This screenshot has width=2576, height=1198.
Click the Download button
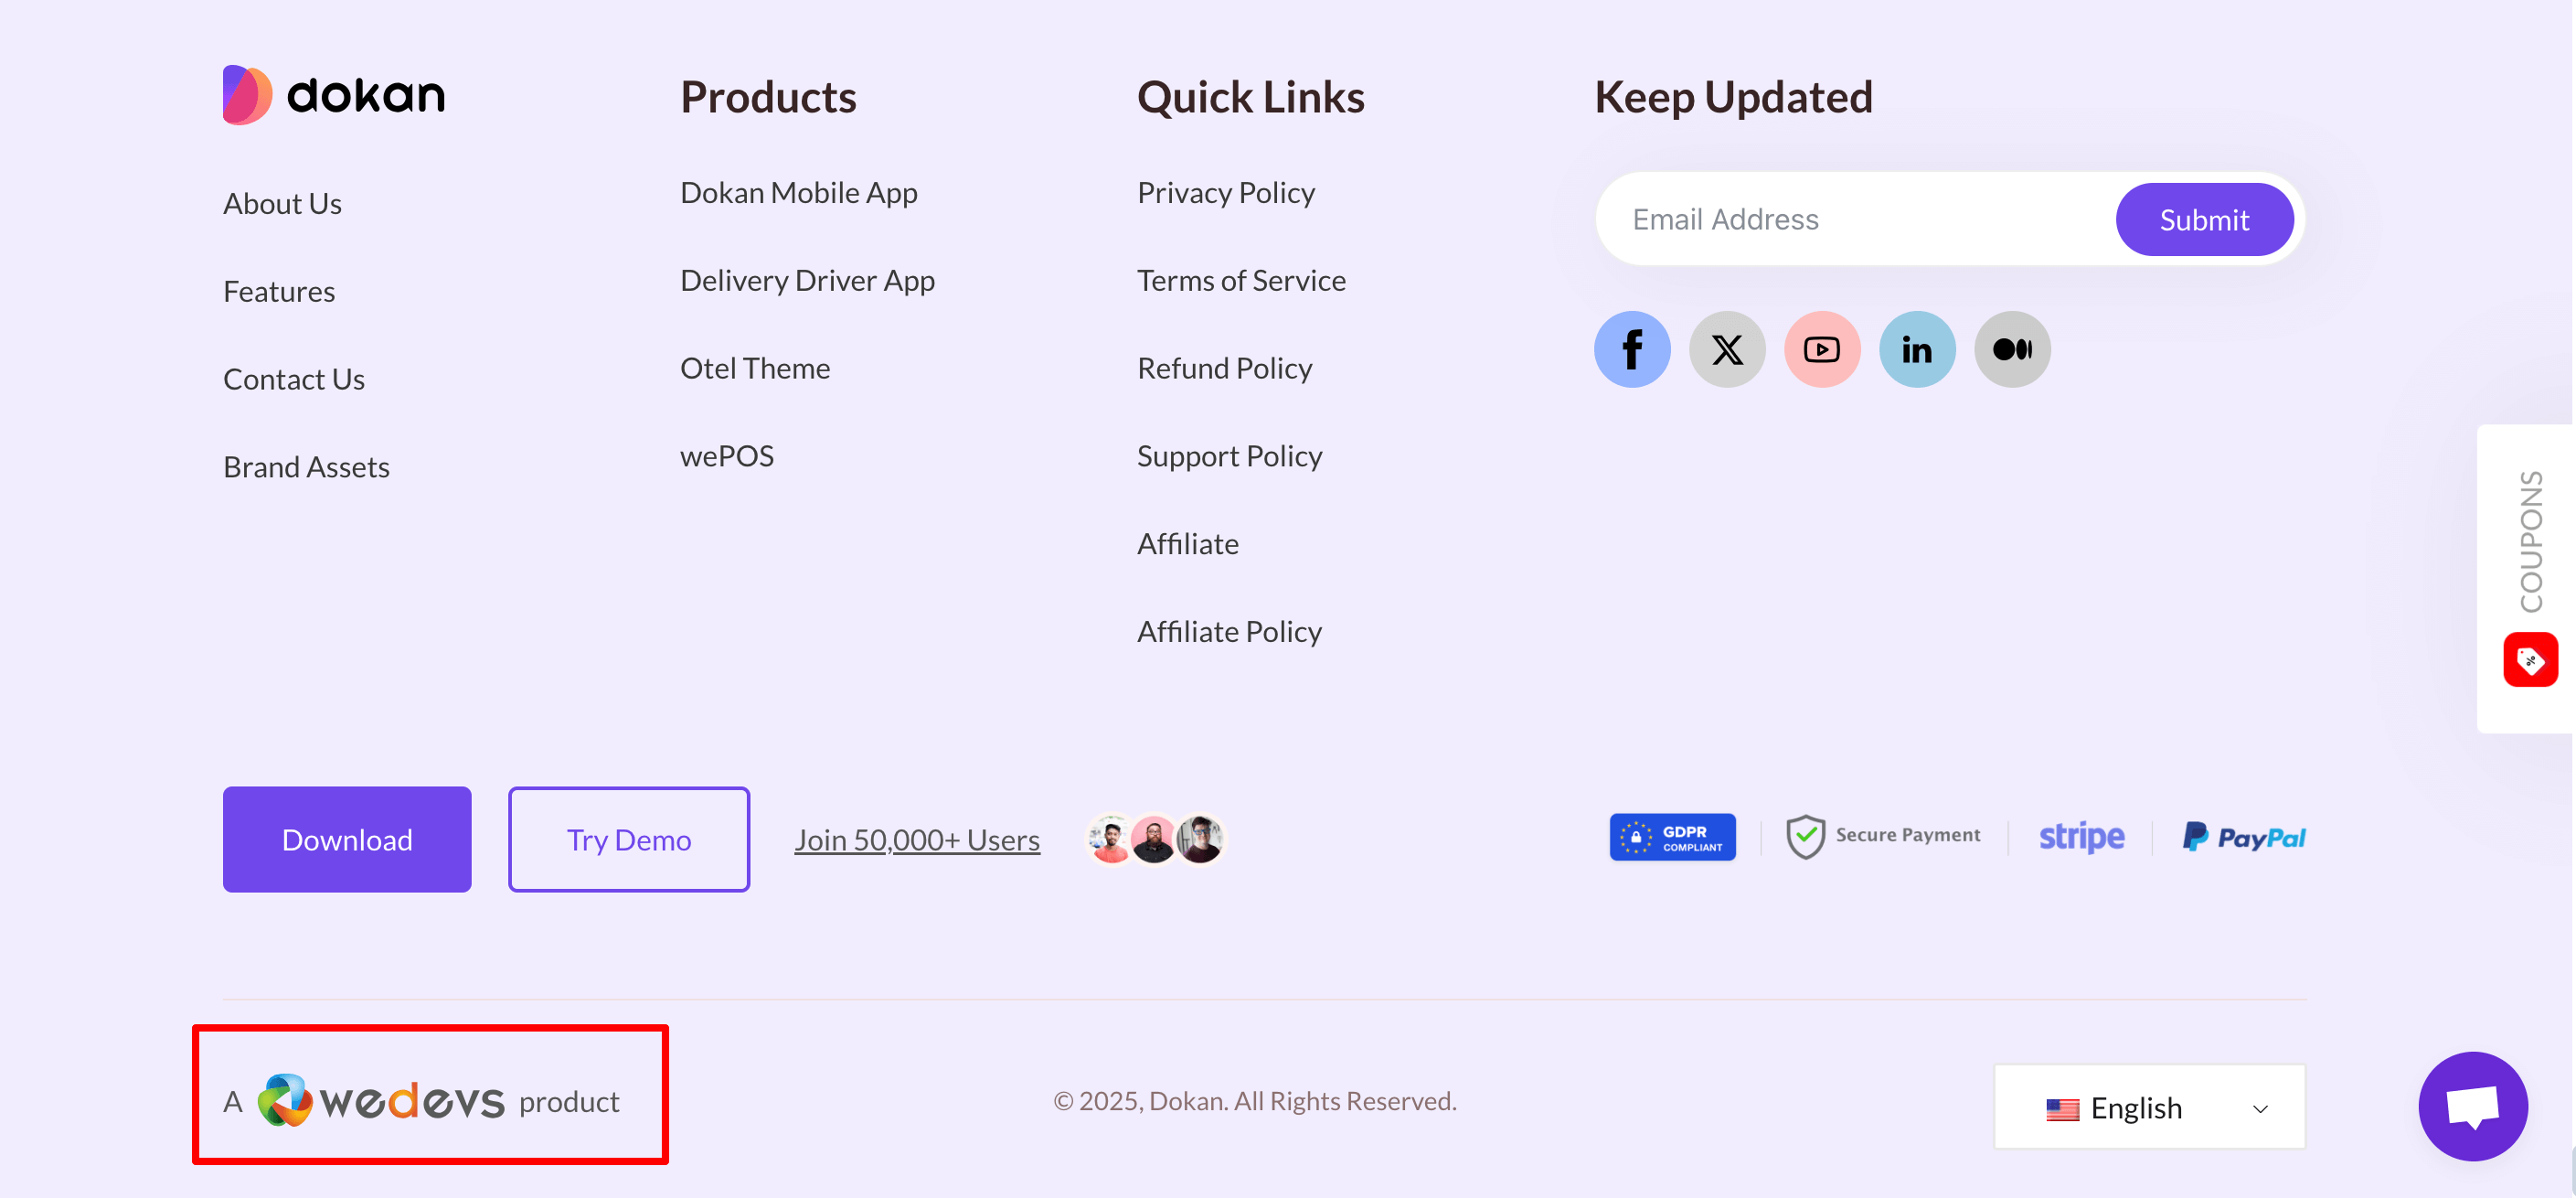[346, 838]
